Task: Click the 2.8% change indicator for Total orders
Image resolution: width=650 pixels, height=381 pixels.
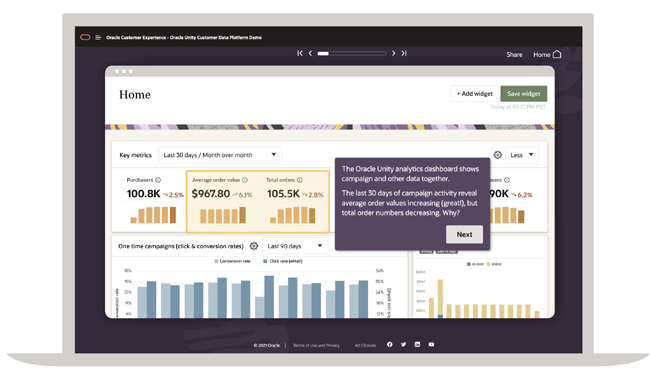Action: click(313, 194)
